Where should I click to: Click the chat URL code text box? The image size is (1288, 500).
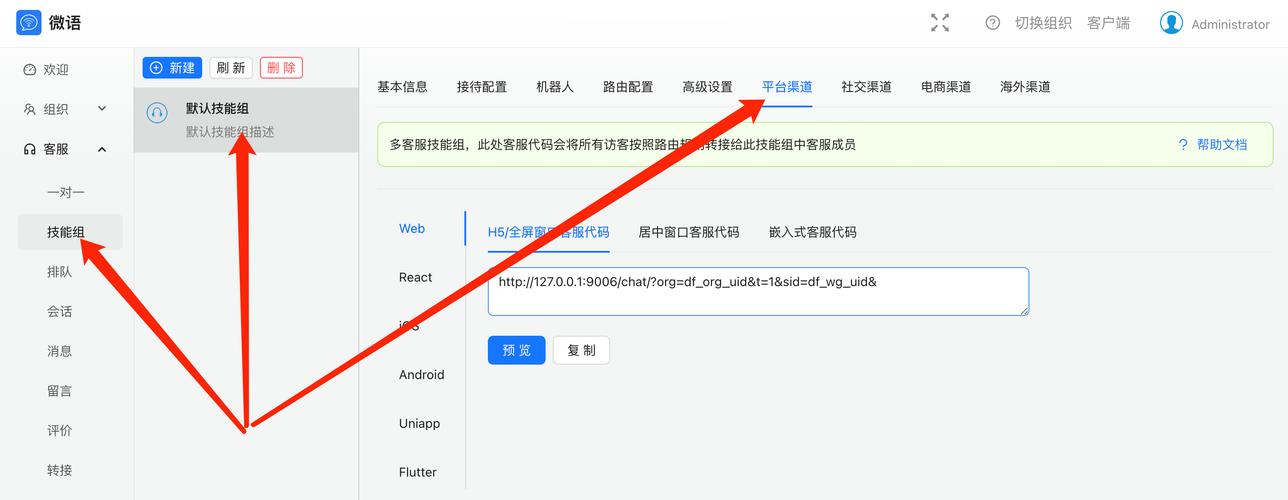pyautogui.click(x=758, y=291)
